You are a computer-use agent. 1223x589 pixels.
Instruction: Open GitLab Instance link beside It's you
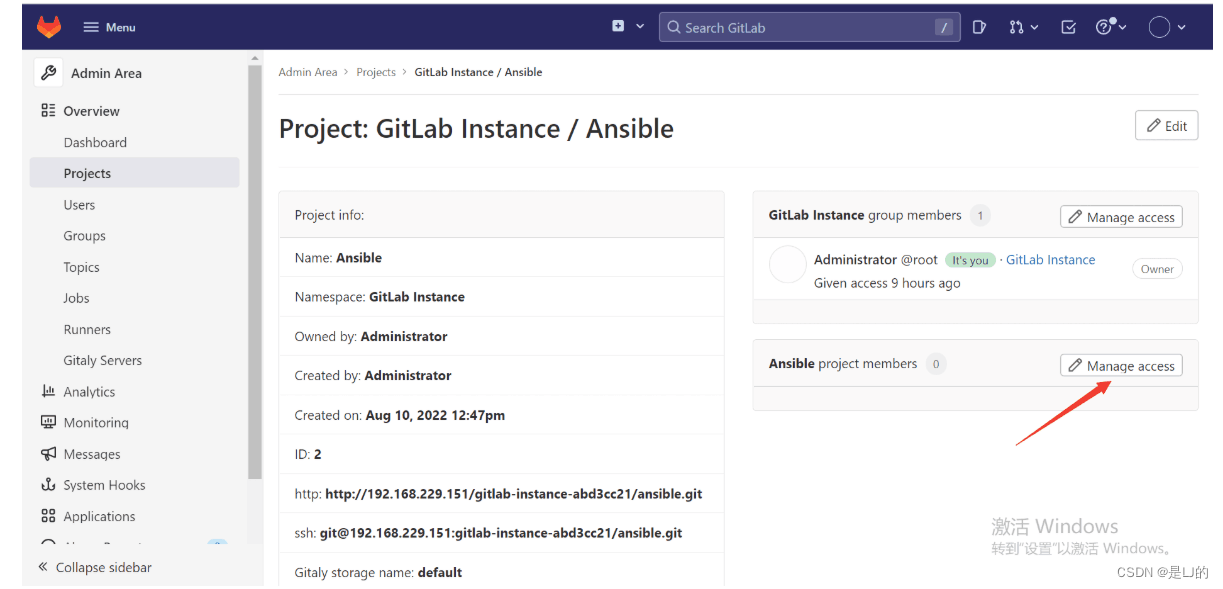(1050, 259)
